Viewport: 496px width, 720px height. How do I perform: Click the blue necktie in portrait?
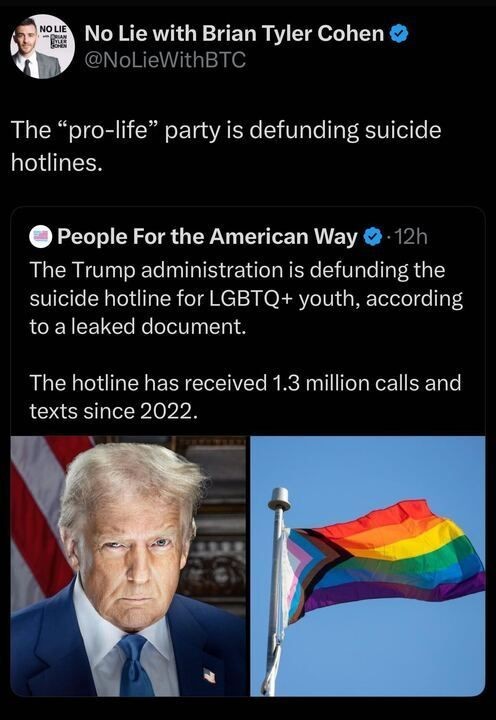pos(135,665)
